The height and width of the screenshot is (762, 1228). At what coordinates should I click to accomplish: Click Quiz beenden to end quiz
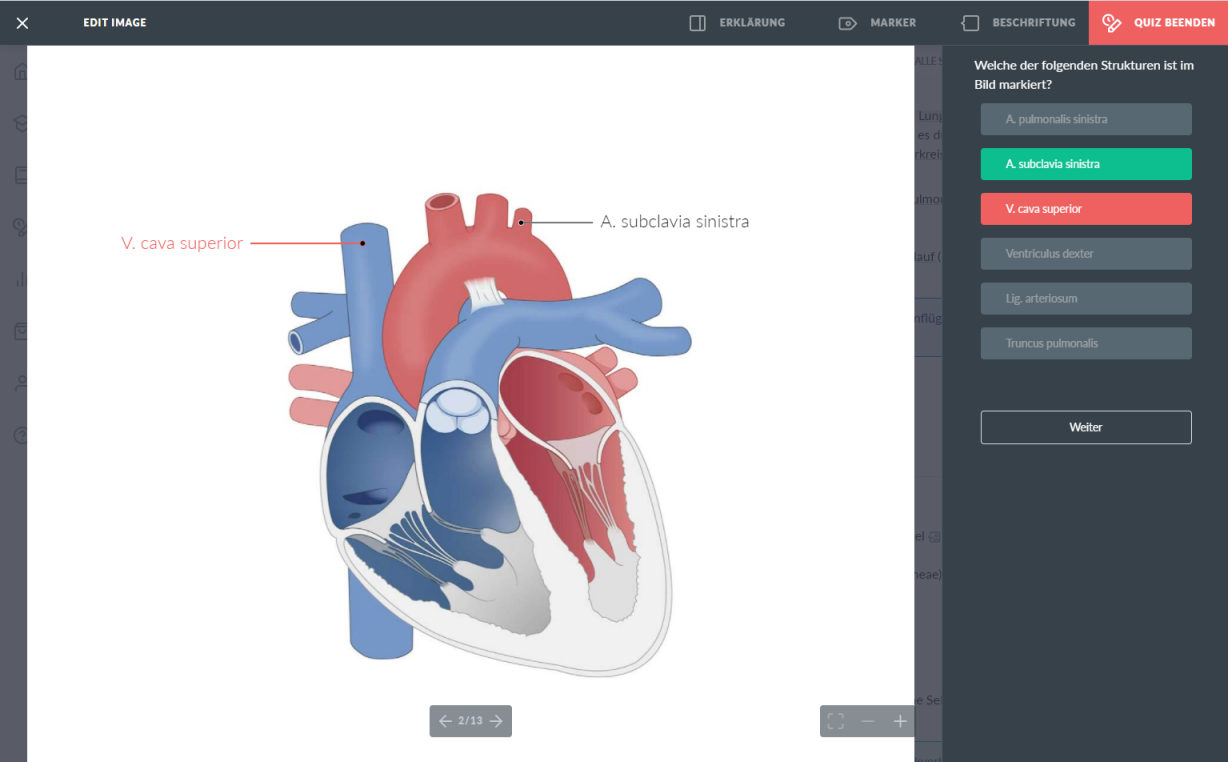click(x=1158, y=23)
